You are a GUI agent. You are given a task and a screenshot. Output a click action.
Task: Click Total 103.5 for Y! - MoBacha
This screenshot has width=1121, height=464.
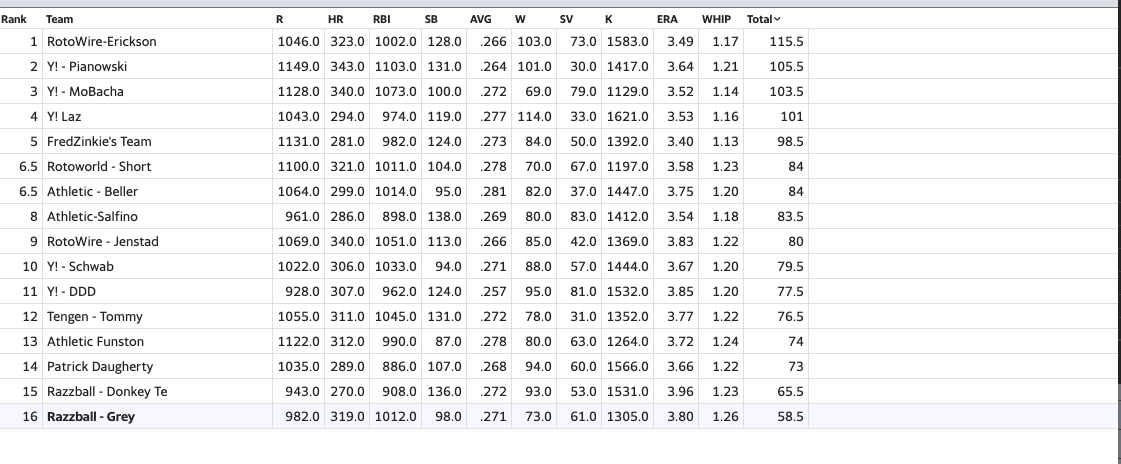click(x=786, y=92)
